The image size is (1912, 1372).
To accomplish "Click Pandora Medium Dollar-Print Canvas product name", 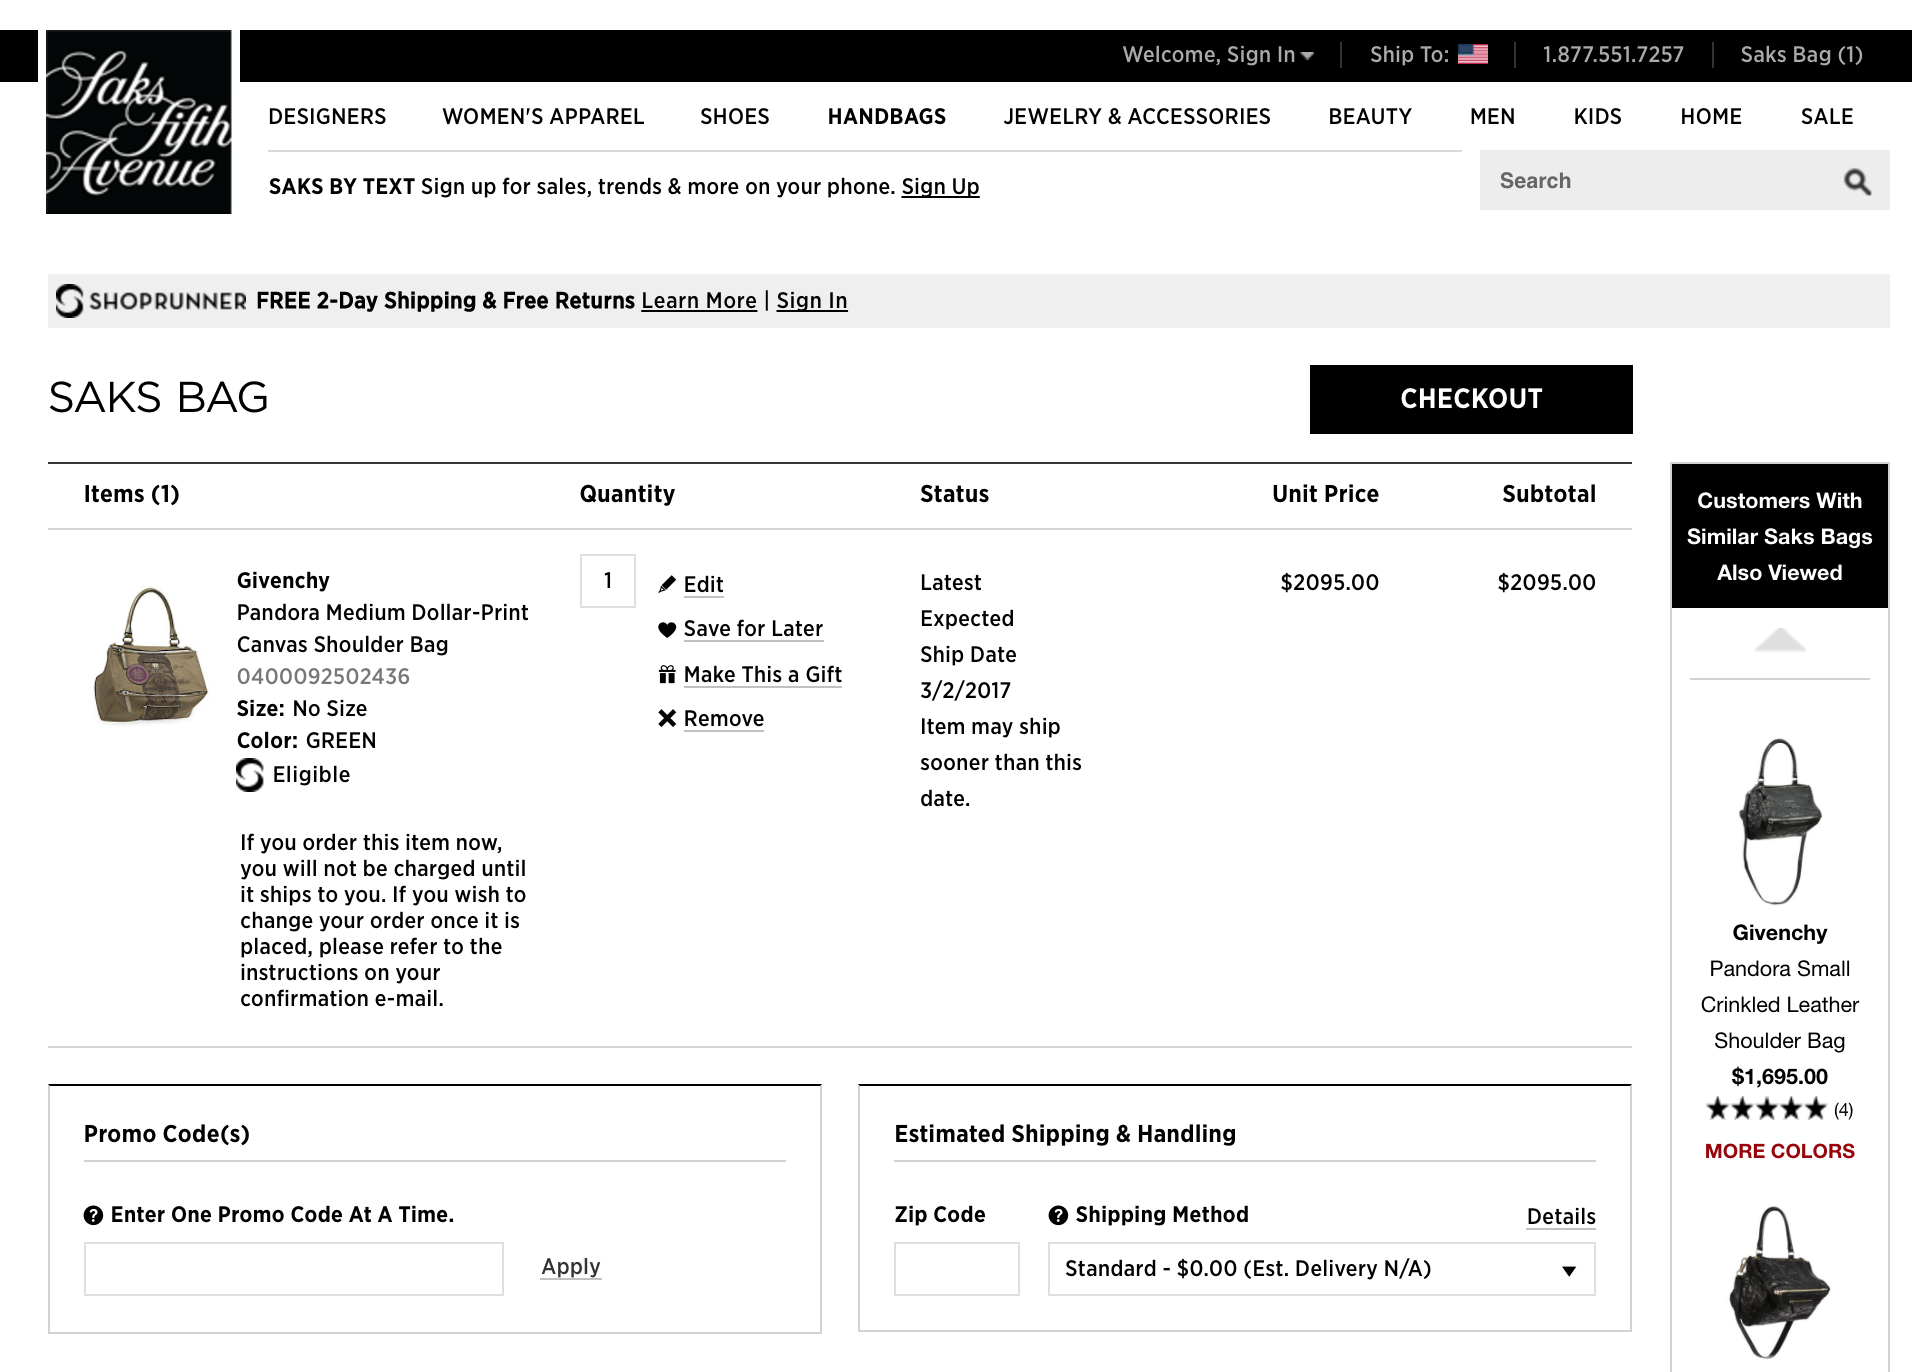I will (x=382, y=629).
